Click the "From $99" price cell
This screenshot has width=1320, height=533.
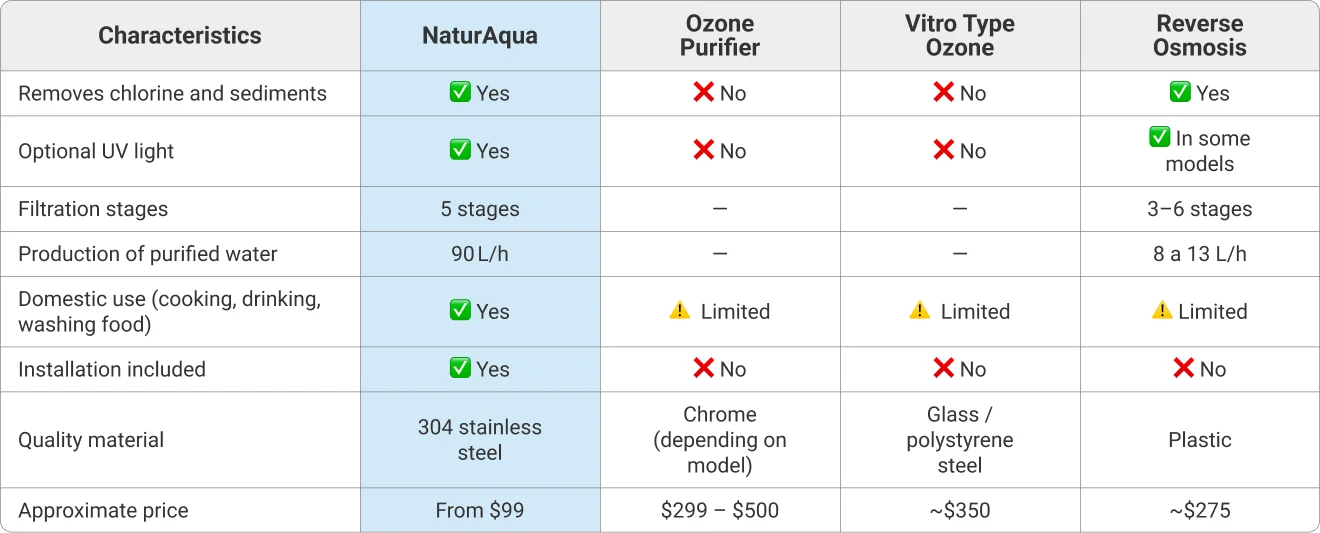tap(480, 510)
